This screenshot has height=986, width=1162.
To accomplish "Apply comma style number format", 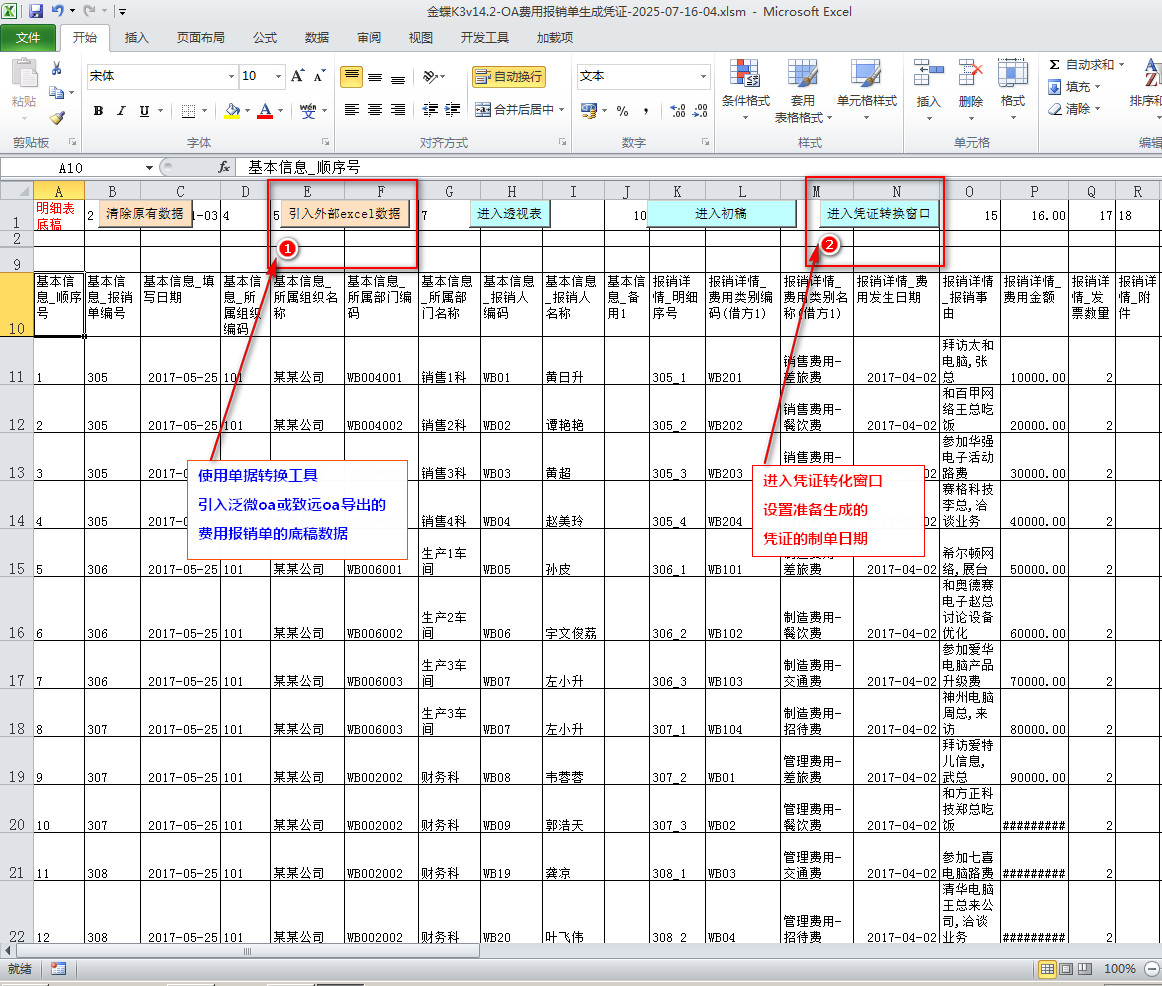I will pyautogui.click(x=646, y=111).
